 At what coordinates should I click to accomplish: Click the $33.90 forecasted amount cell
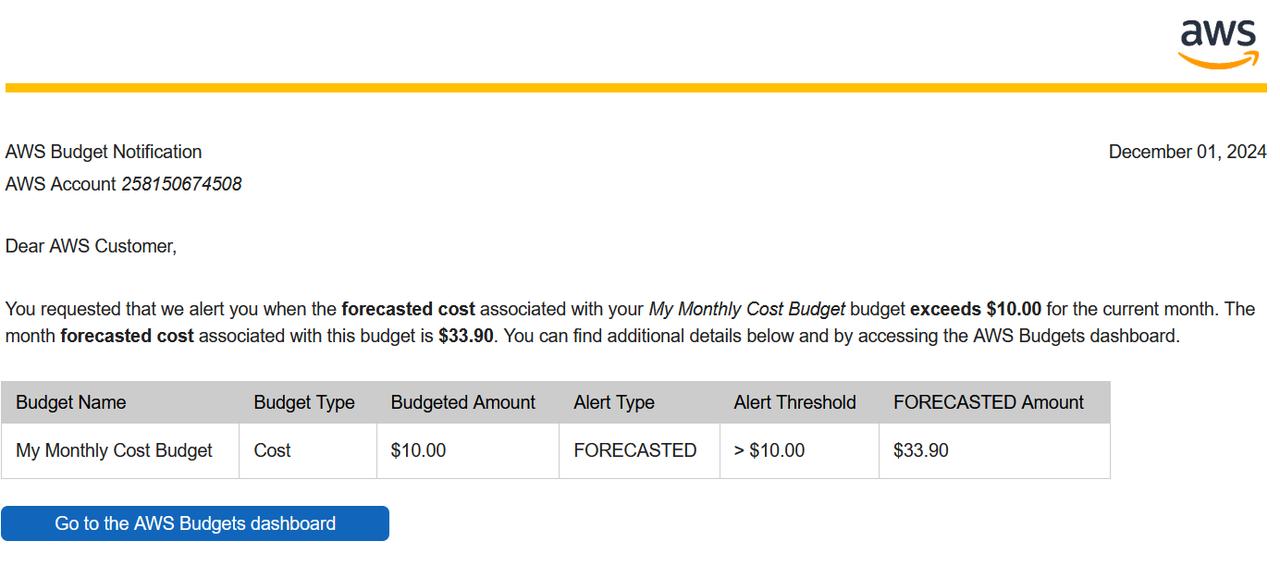[994, 451]
